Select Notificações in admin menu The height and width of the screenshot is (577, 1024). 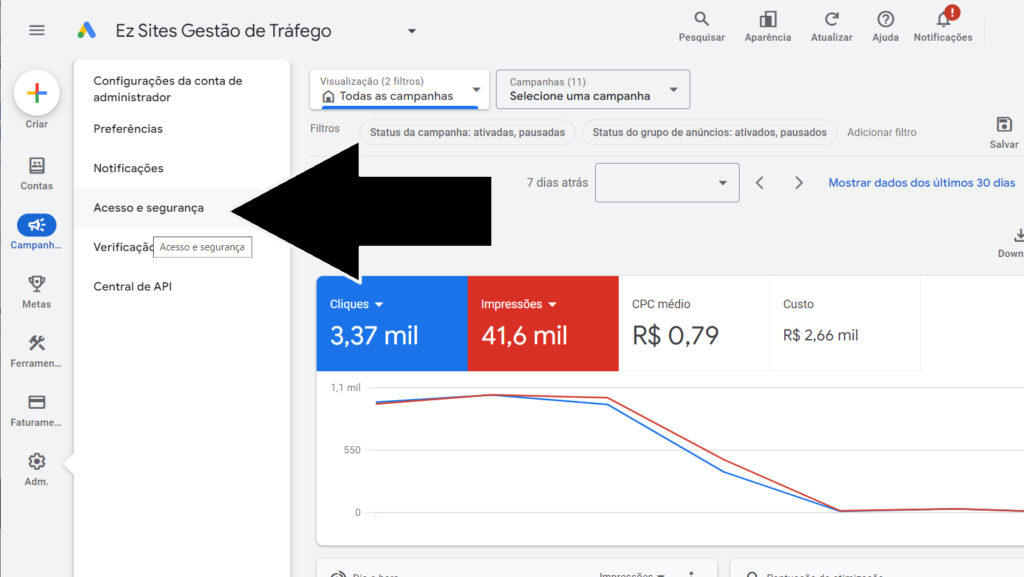(x=129, y=168)
